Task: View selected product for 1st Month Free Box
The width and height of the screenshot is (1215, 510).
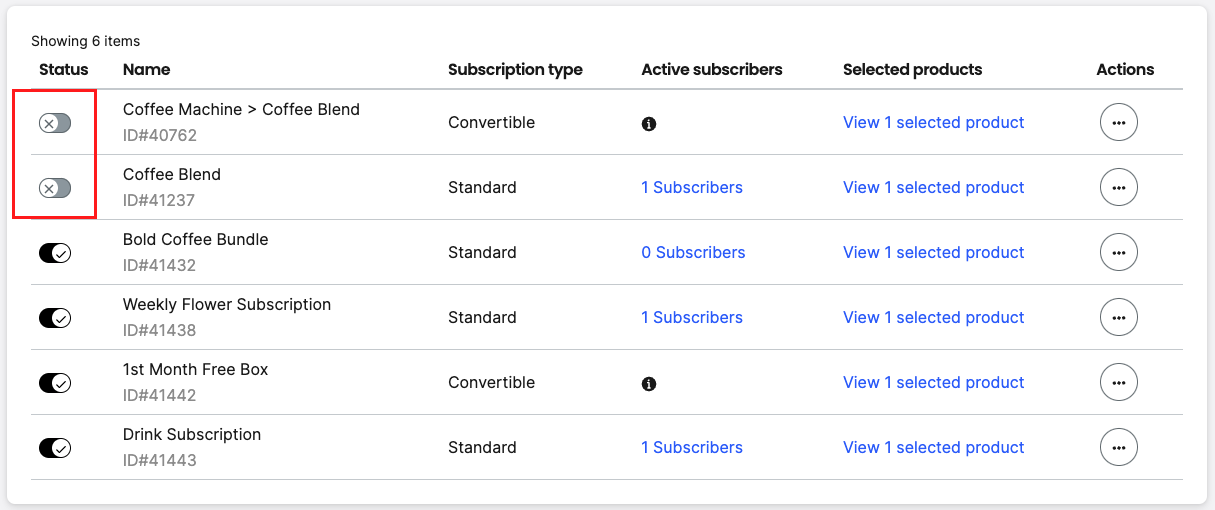Action: (934, 382)
